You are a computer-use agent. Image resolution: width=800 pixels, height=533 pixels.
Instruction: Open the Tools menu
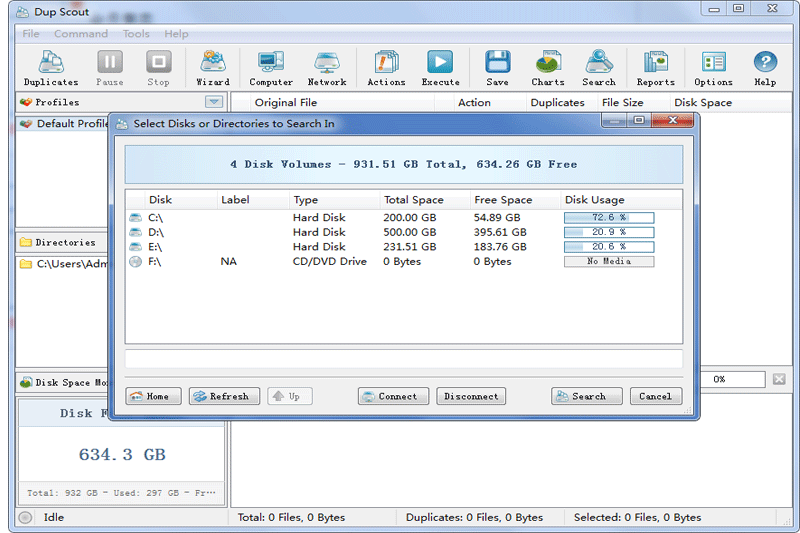pos(136,34)
